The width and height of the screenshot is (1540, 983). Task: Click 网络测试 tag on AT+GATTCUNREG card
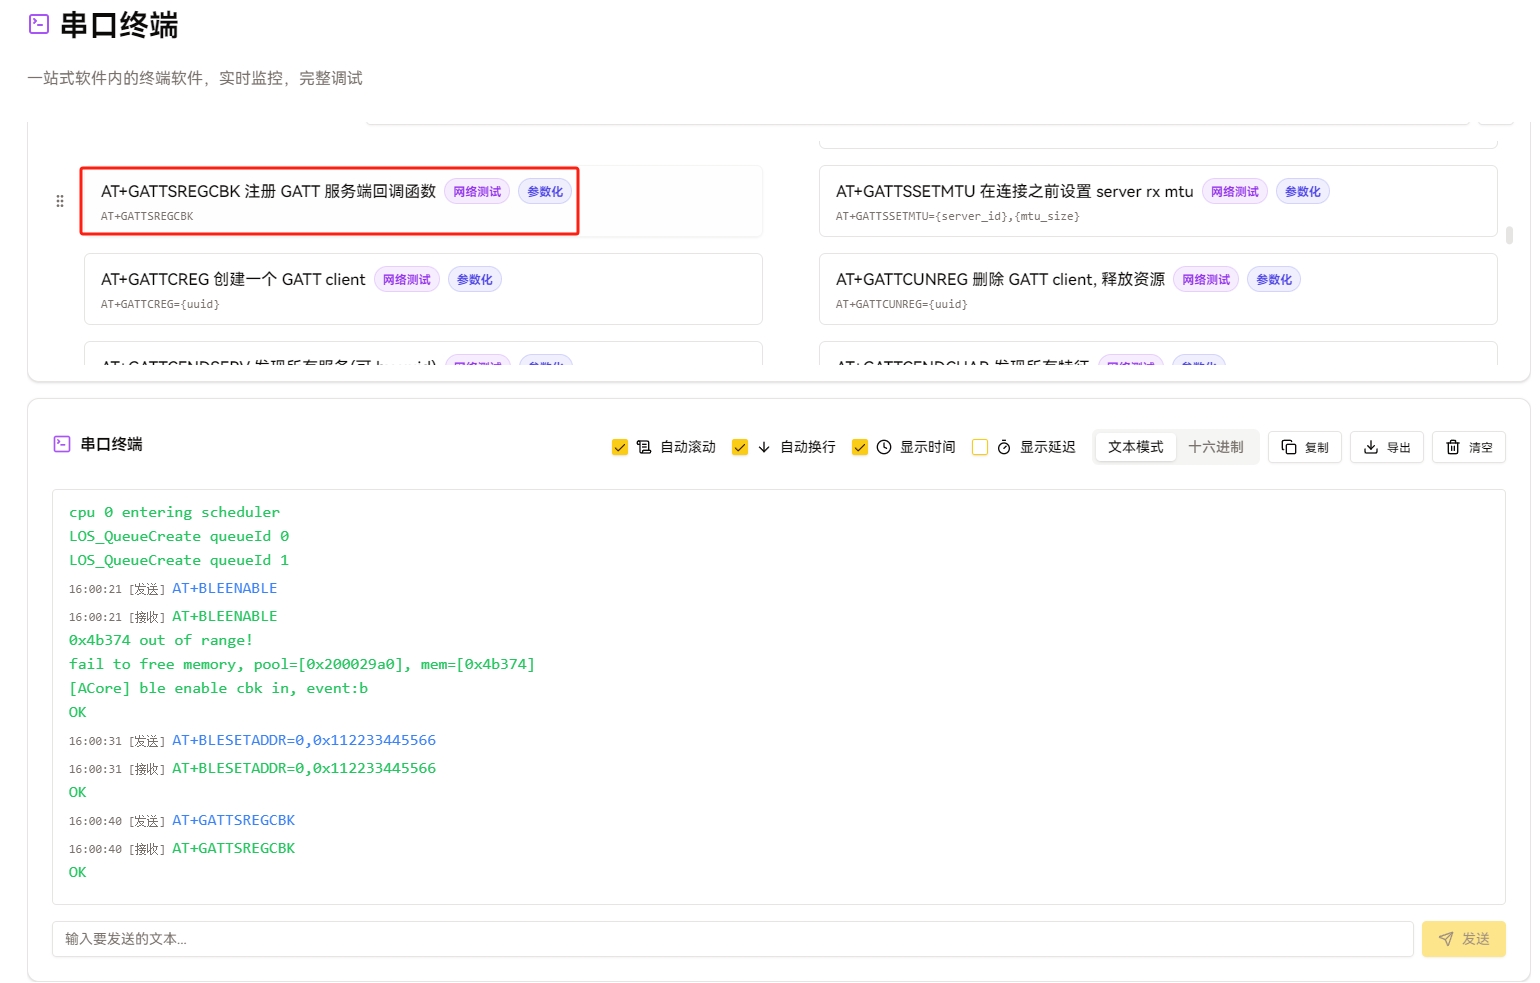click(1206, 280)
